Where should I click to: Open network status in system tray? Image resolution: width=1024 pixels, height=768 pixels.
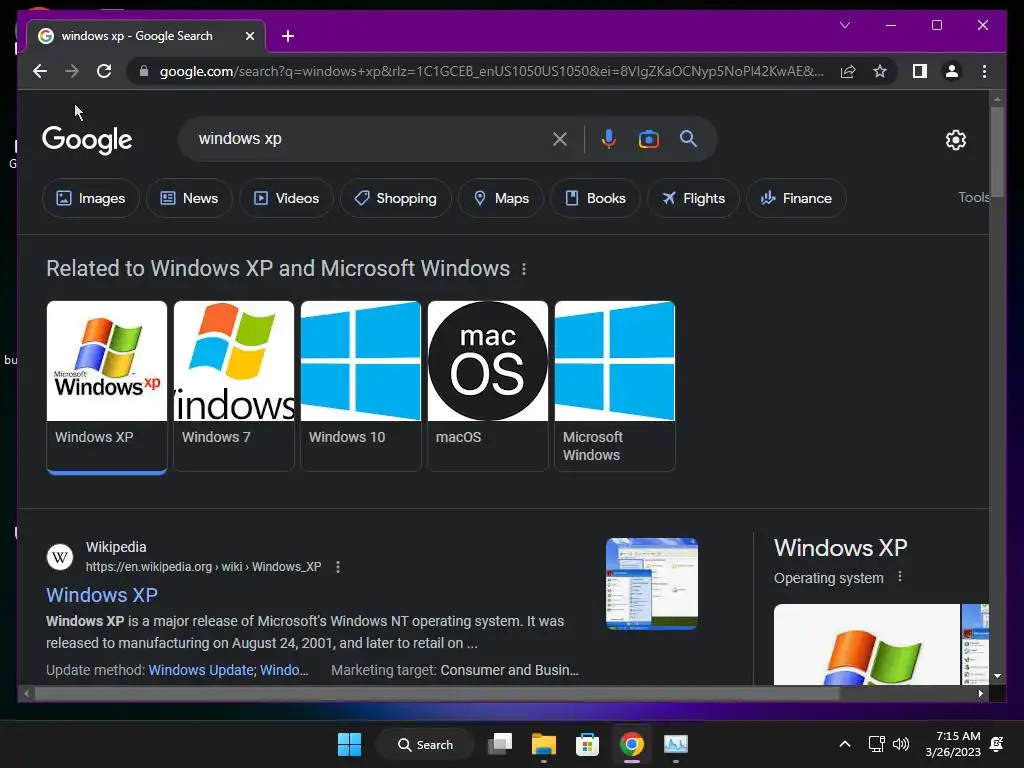pyautogui.click(x=876, y=744)
